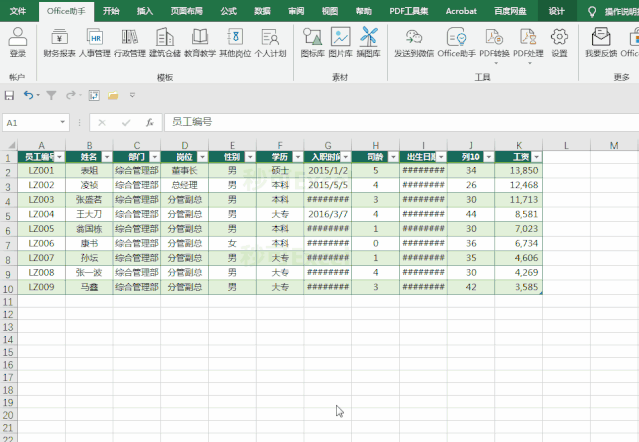639x442 pixels.
Task: Open filter dropdown for 姓名 column
Action: [107, 157]
